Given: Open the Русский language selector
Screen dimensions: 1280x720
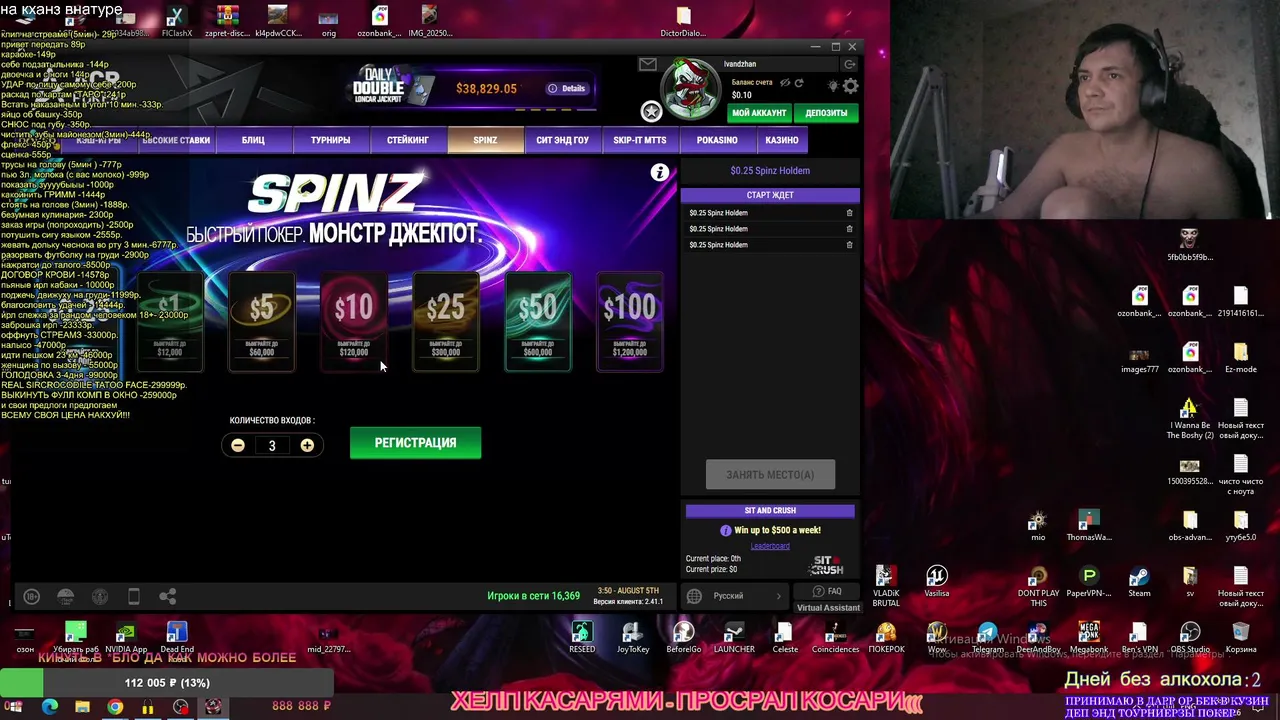Looking at the screenshot, I should 737,596.
